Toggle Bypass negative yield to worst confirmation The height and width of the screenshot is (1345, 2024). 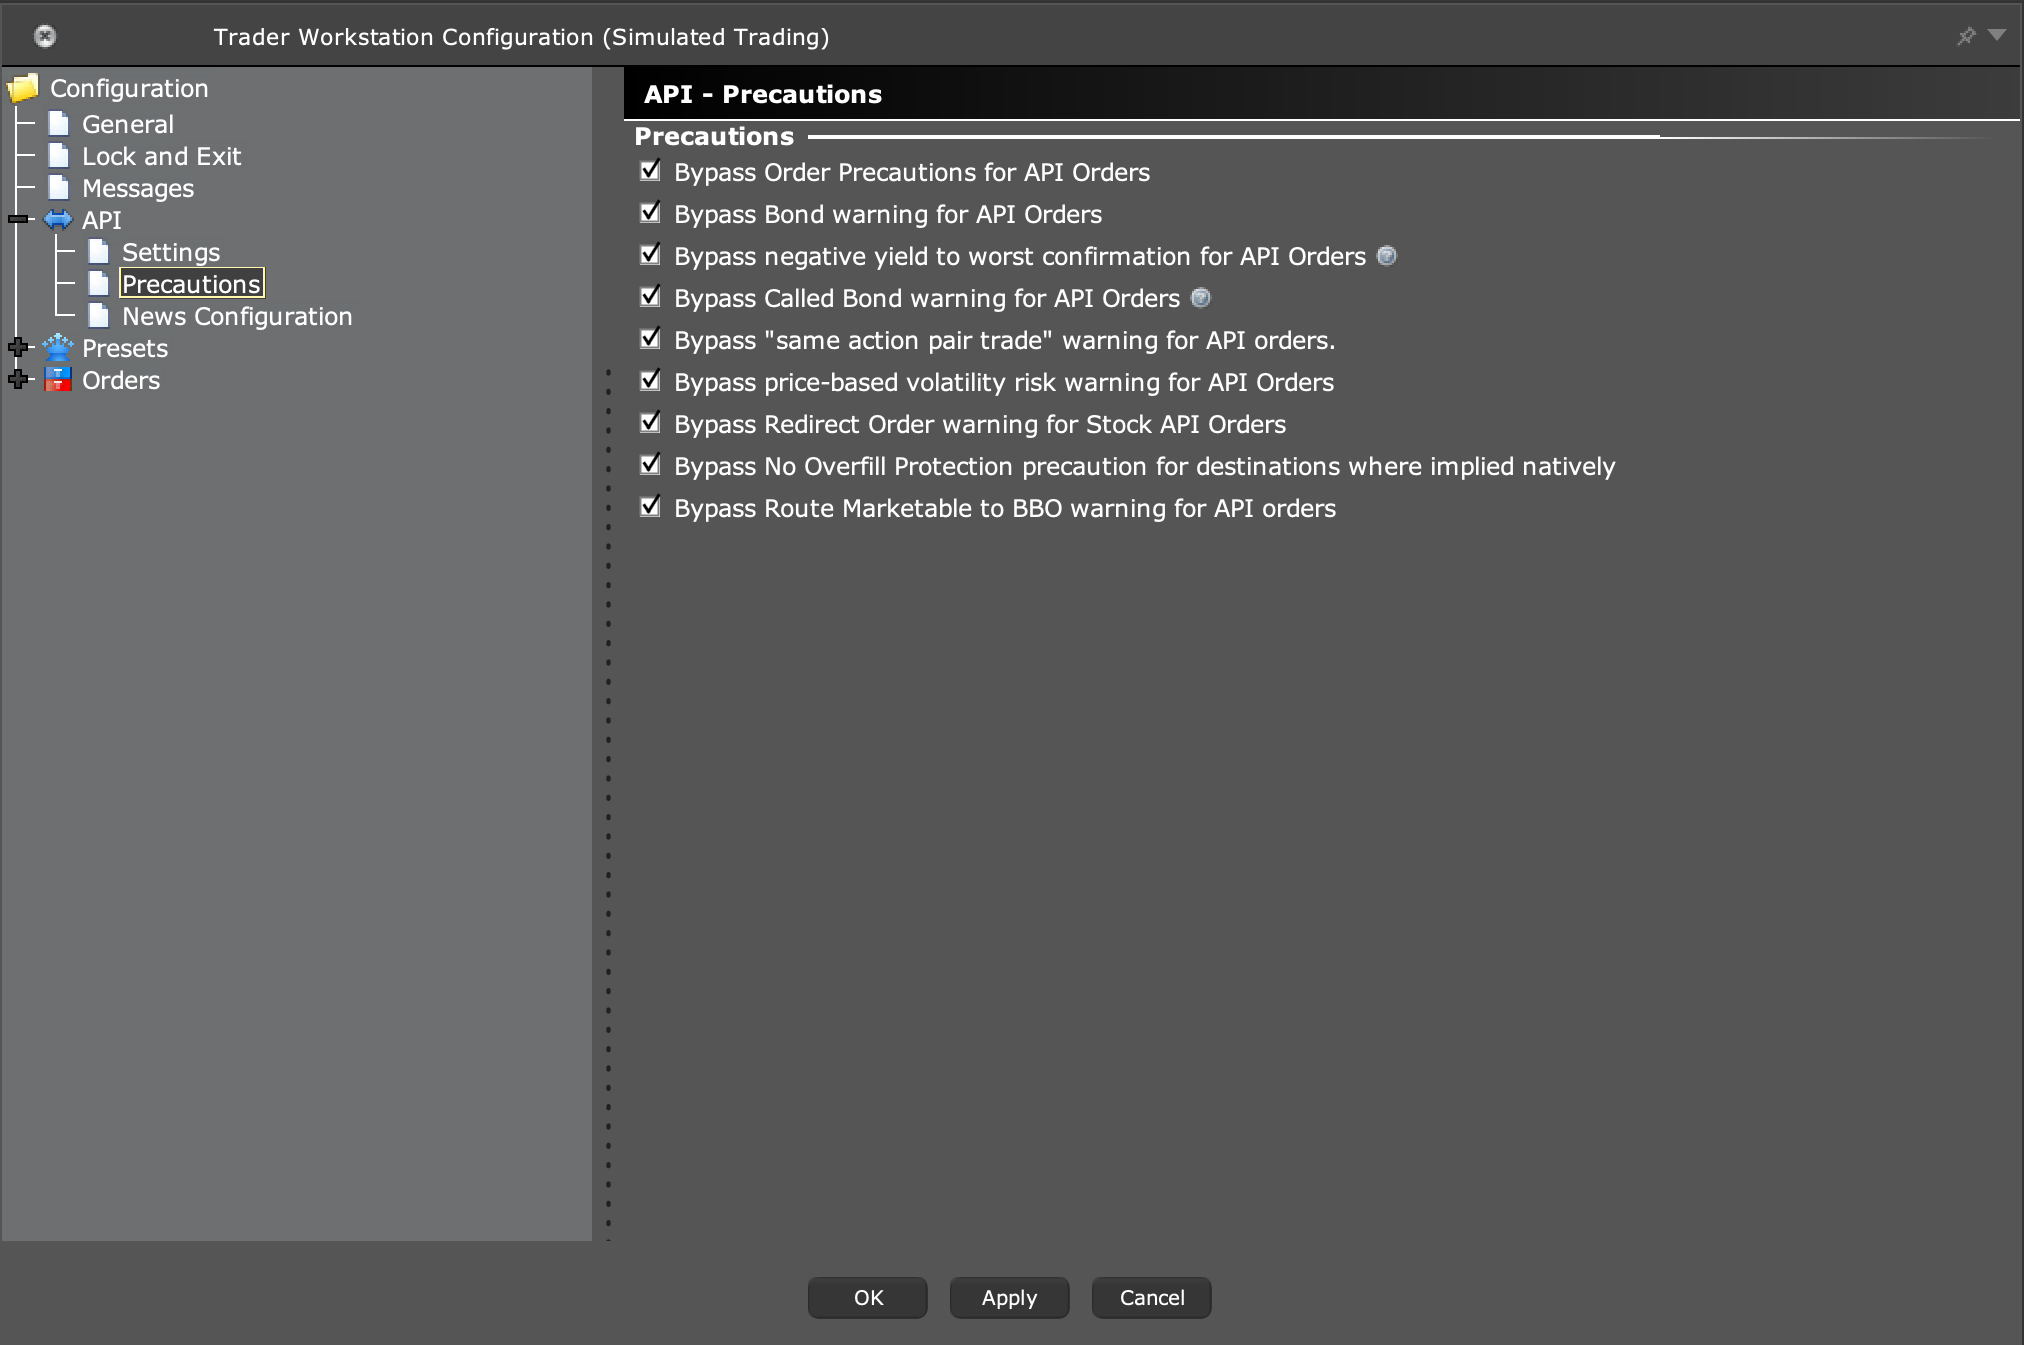(651, 255)
